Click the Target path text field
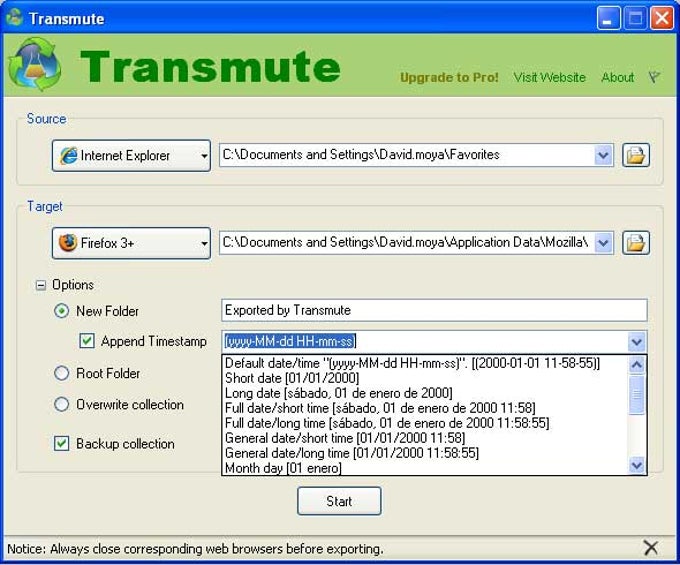 [407, 243]
